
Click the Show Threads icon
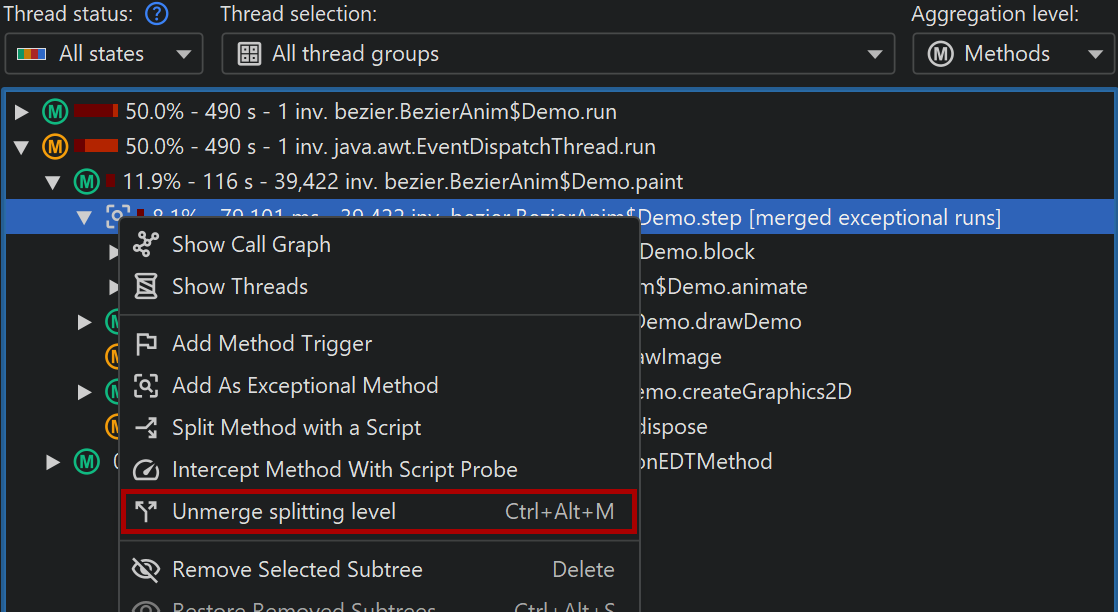(146, 286)
